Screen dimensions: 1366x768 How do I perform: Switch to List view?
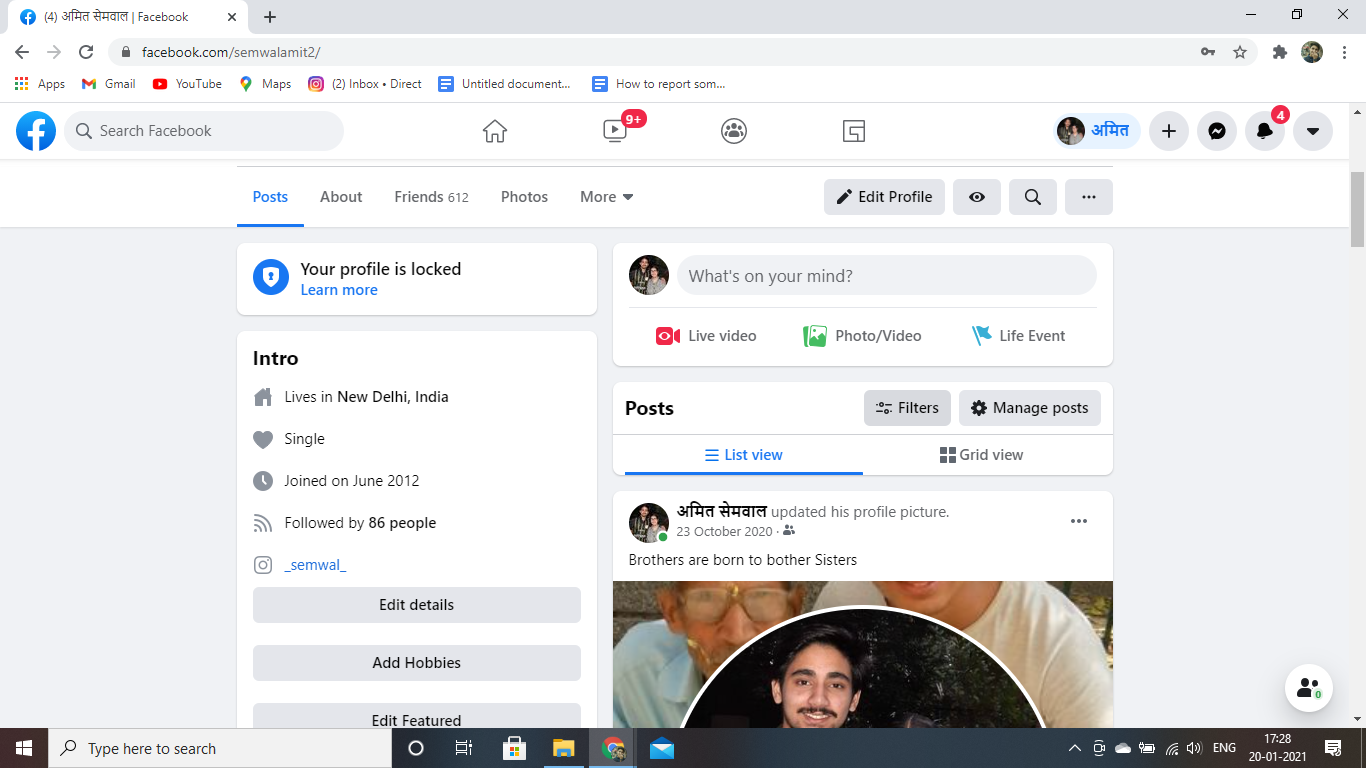744,455
